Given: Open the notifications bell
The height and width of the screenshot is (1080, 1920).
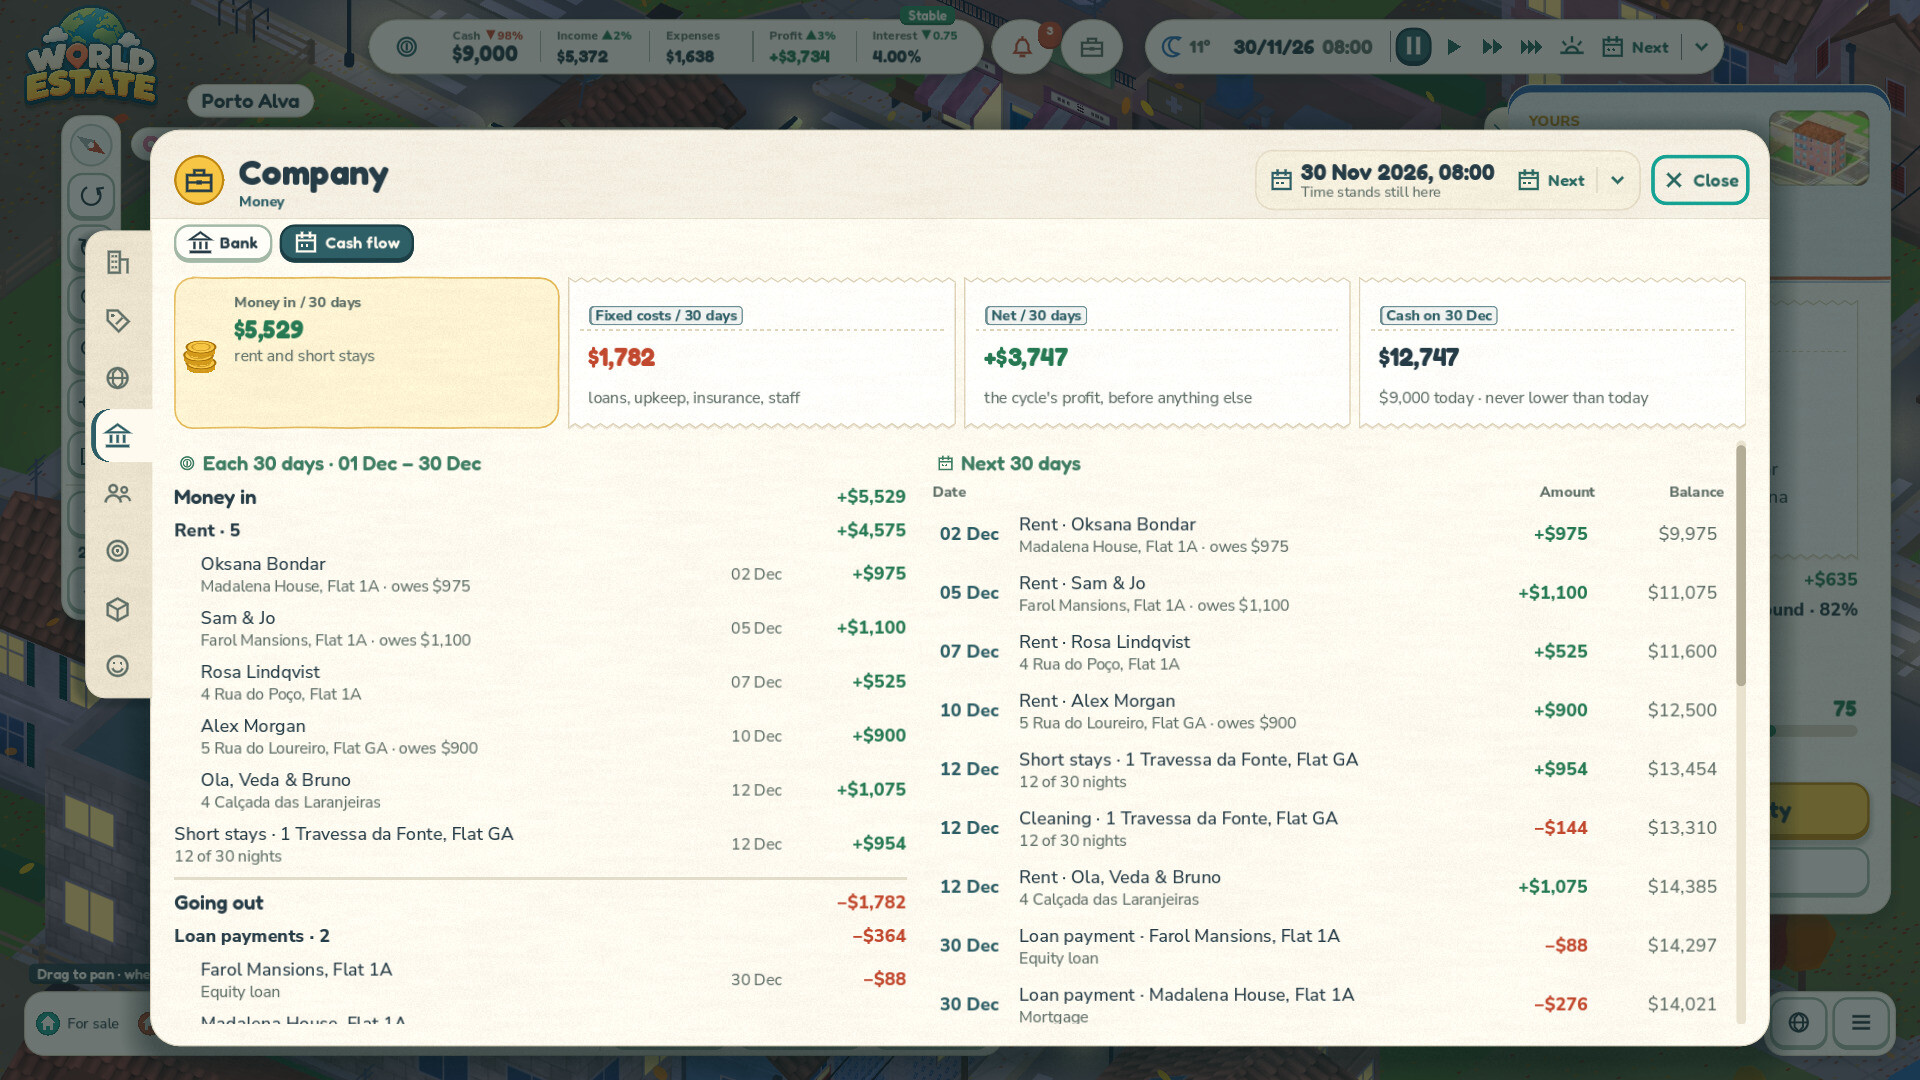Looking at the screenshot, I should (1022, 47).
